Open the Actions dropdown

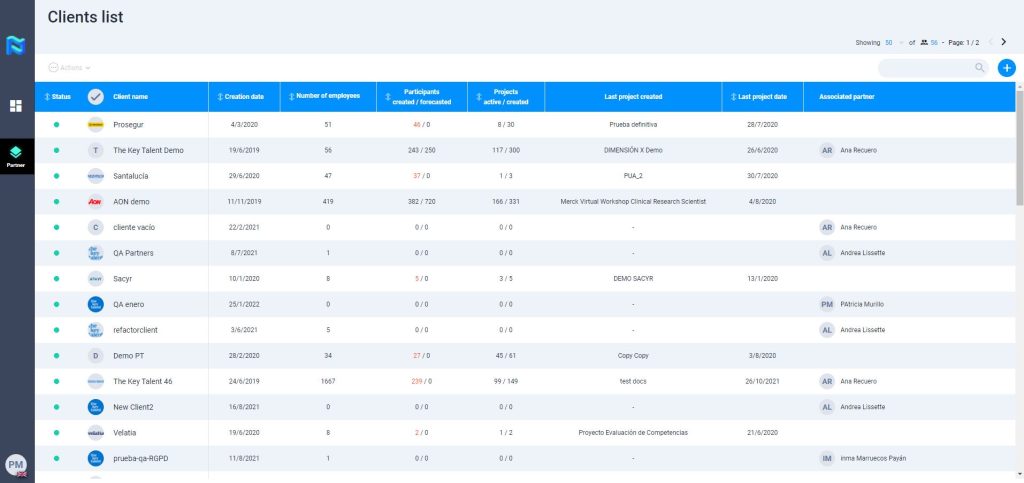pos(70,68)
